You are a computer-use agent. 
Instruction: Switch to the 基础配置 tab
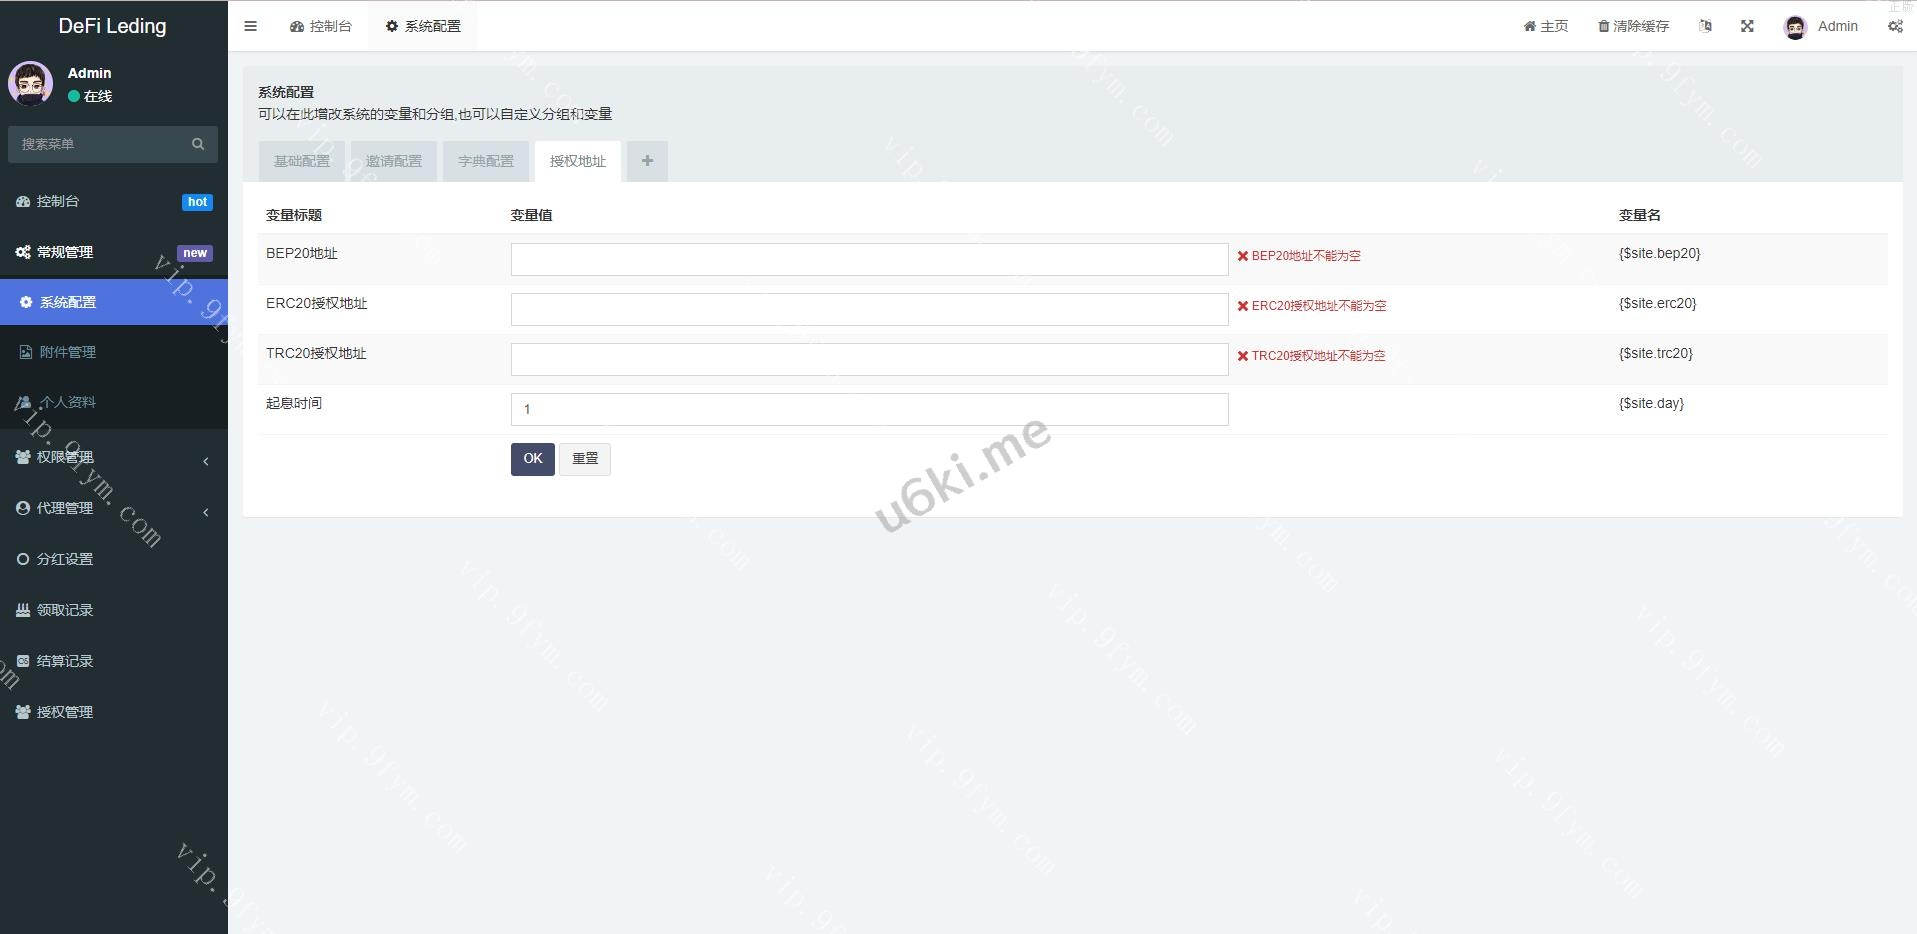click(x=301, y=161)
